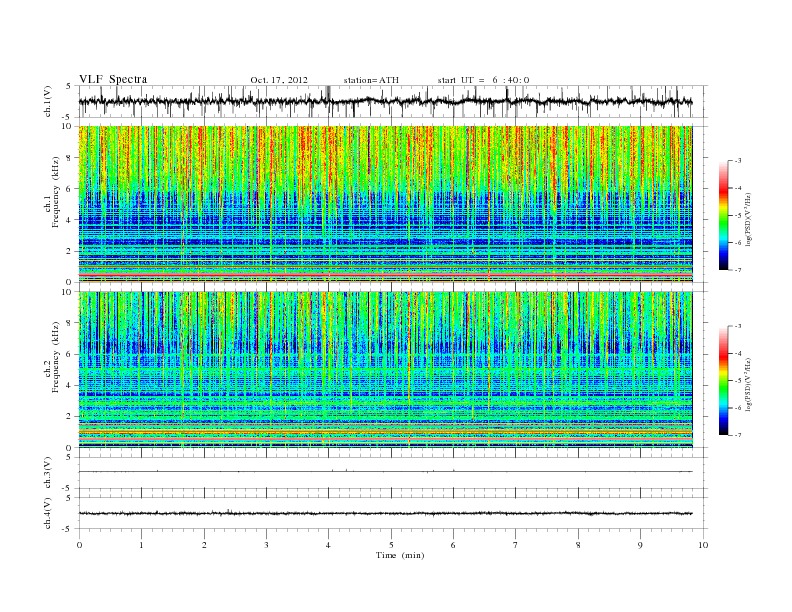The height and width of the screenshot is (612, 792).
Task: Click the "ch.1(V)" waveform axis label
Action: click(48, 101)
